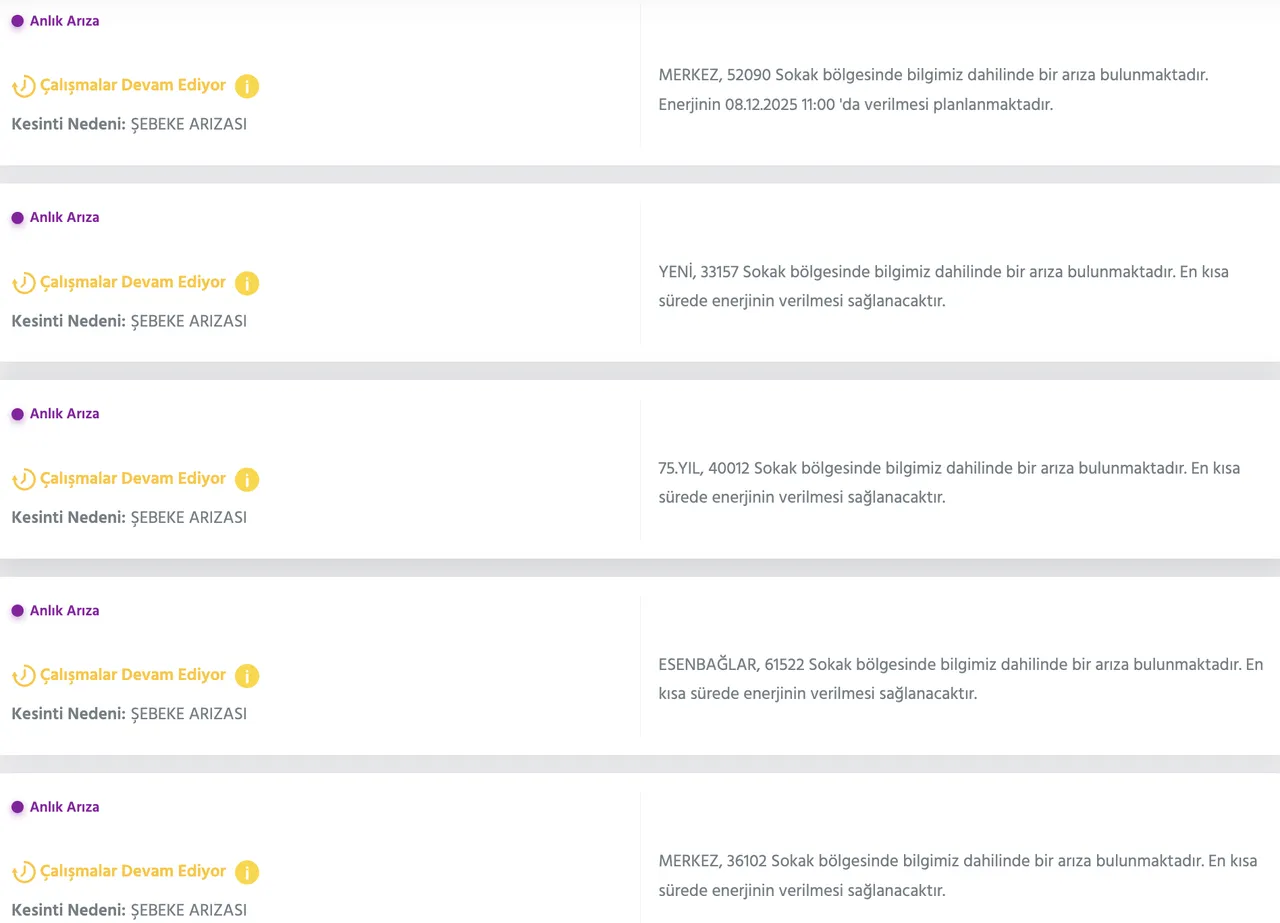This screenshot has width=1280, height=923.
Task: Click clock status icon in MERKEZ 36102 card
Action: (23, 872)
